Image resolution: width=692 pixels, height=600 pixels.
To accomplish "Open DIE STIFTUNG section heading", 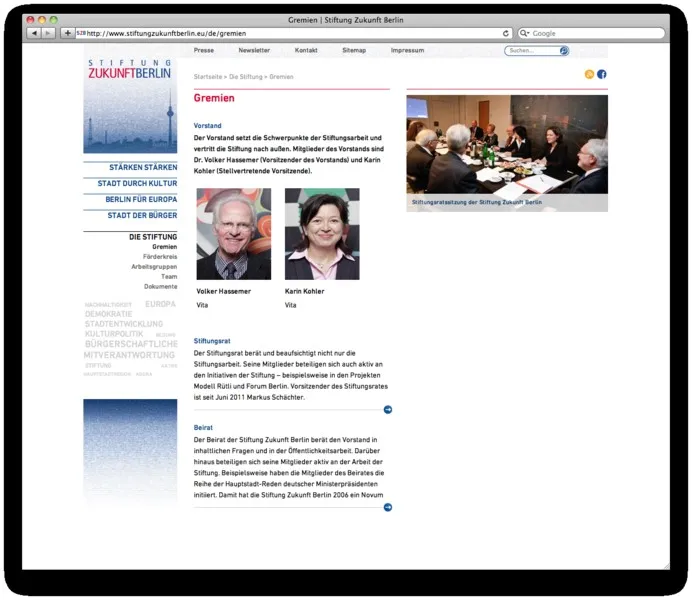I will coord(153,237).
